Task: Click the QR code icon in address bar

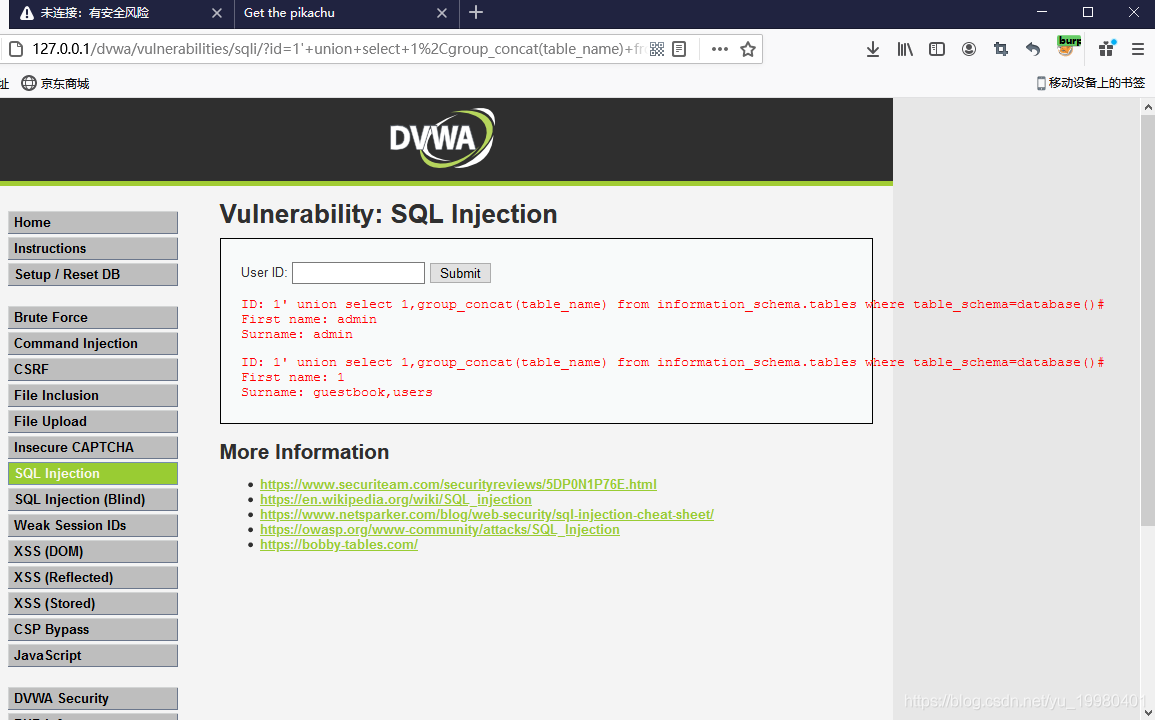Action: click(x=657, y=49)
